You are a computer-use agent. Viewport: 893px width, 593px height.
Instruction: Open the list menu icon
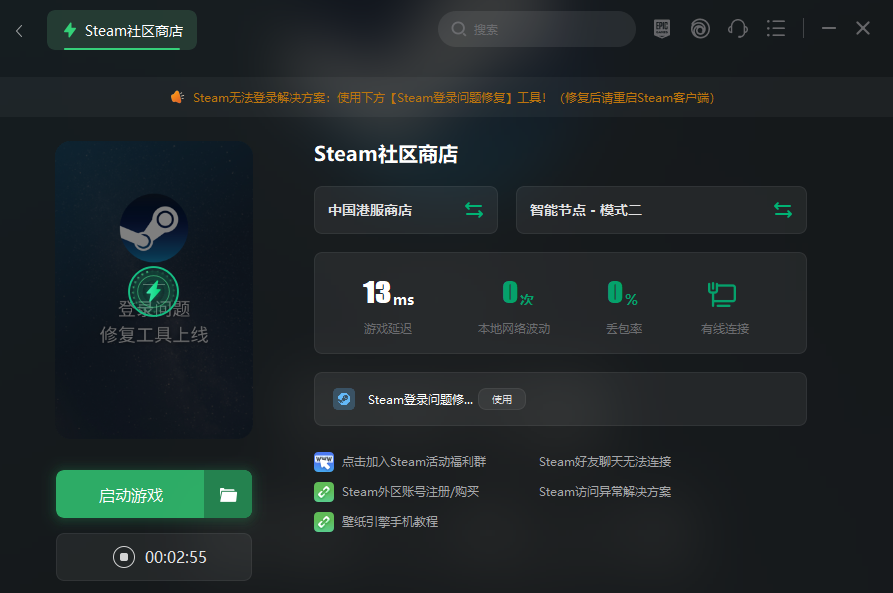click(775, 28)
